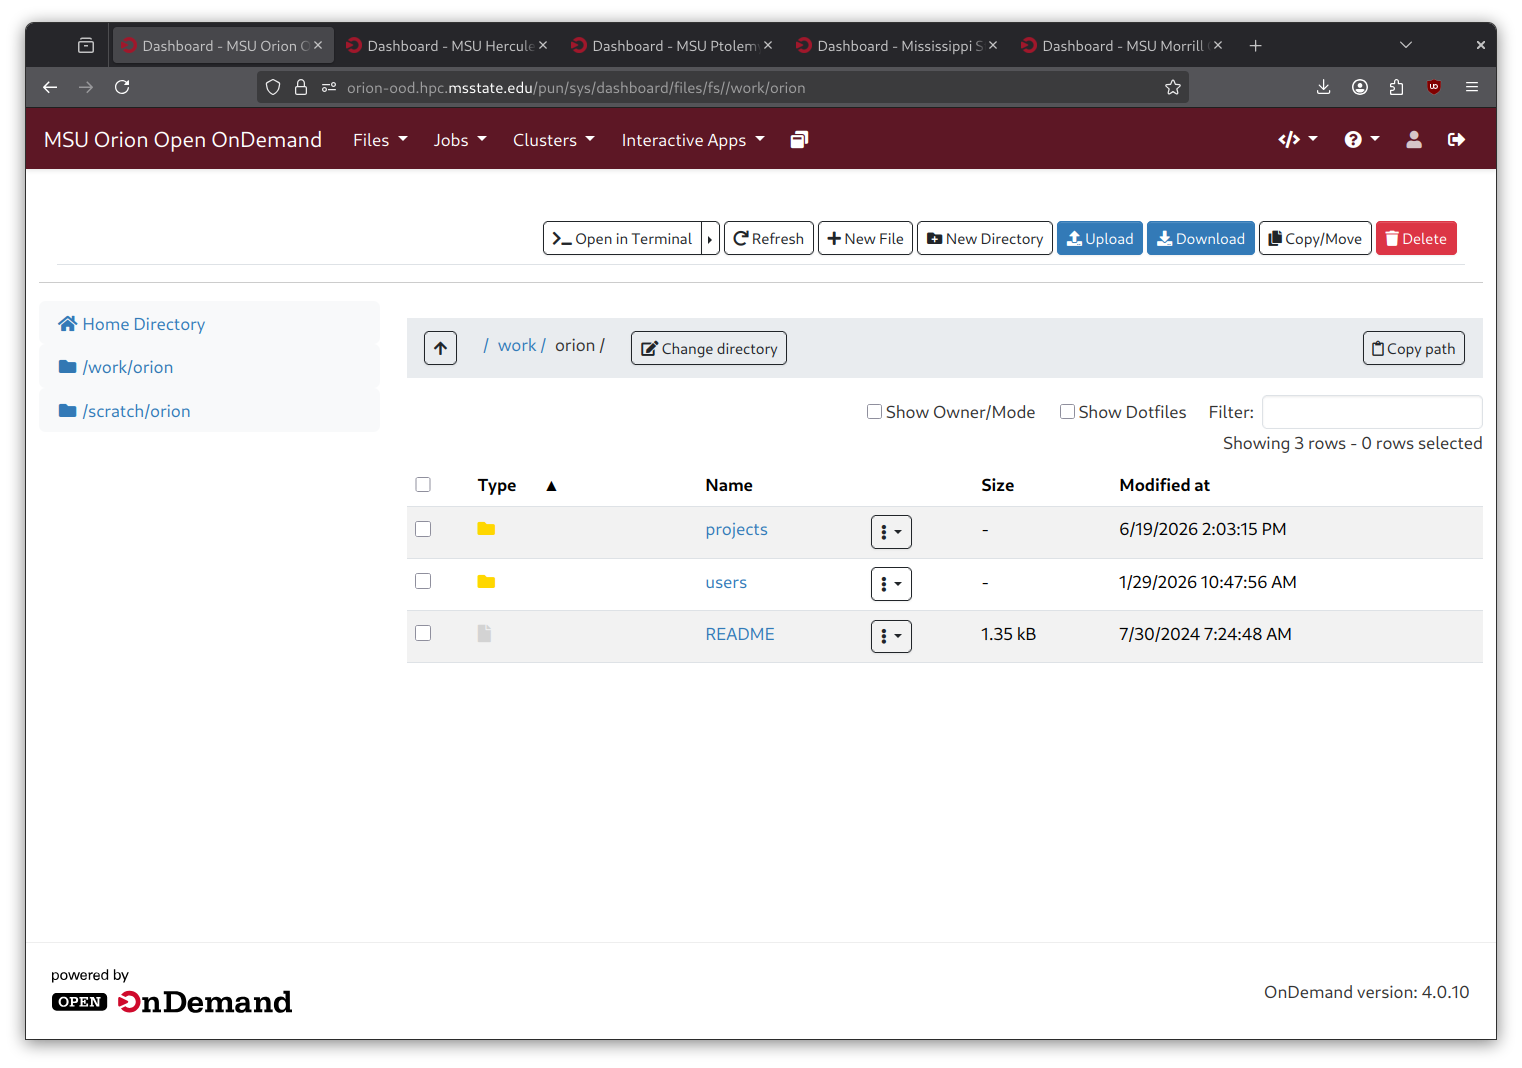Click the browser address bar URL

[576, 87]
